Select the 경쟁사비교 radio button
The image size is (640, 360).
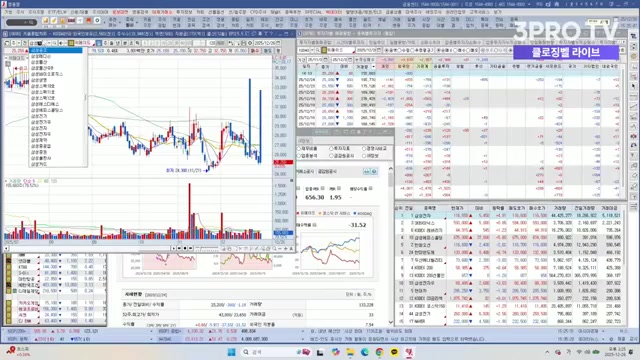click(x=364, y=149)
